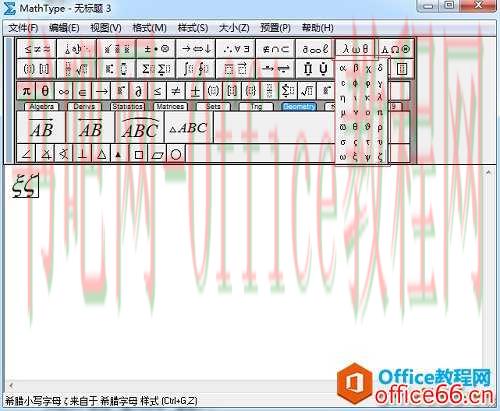Open the 格式(M) menu
The image size is (500, 411).
coord(149,28)
